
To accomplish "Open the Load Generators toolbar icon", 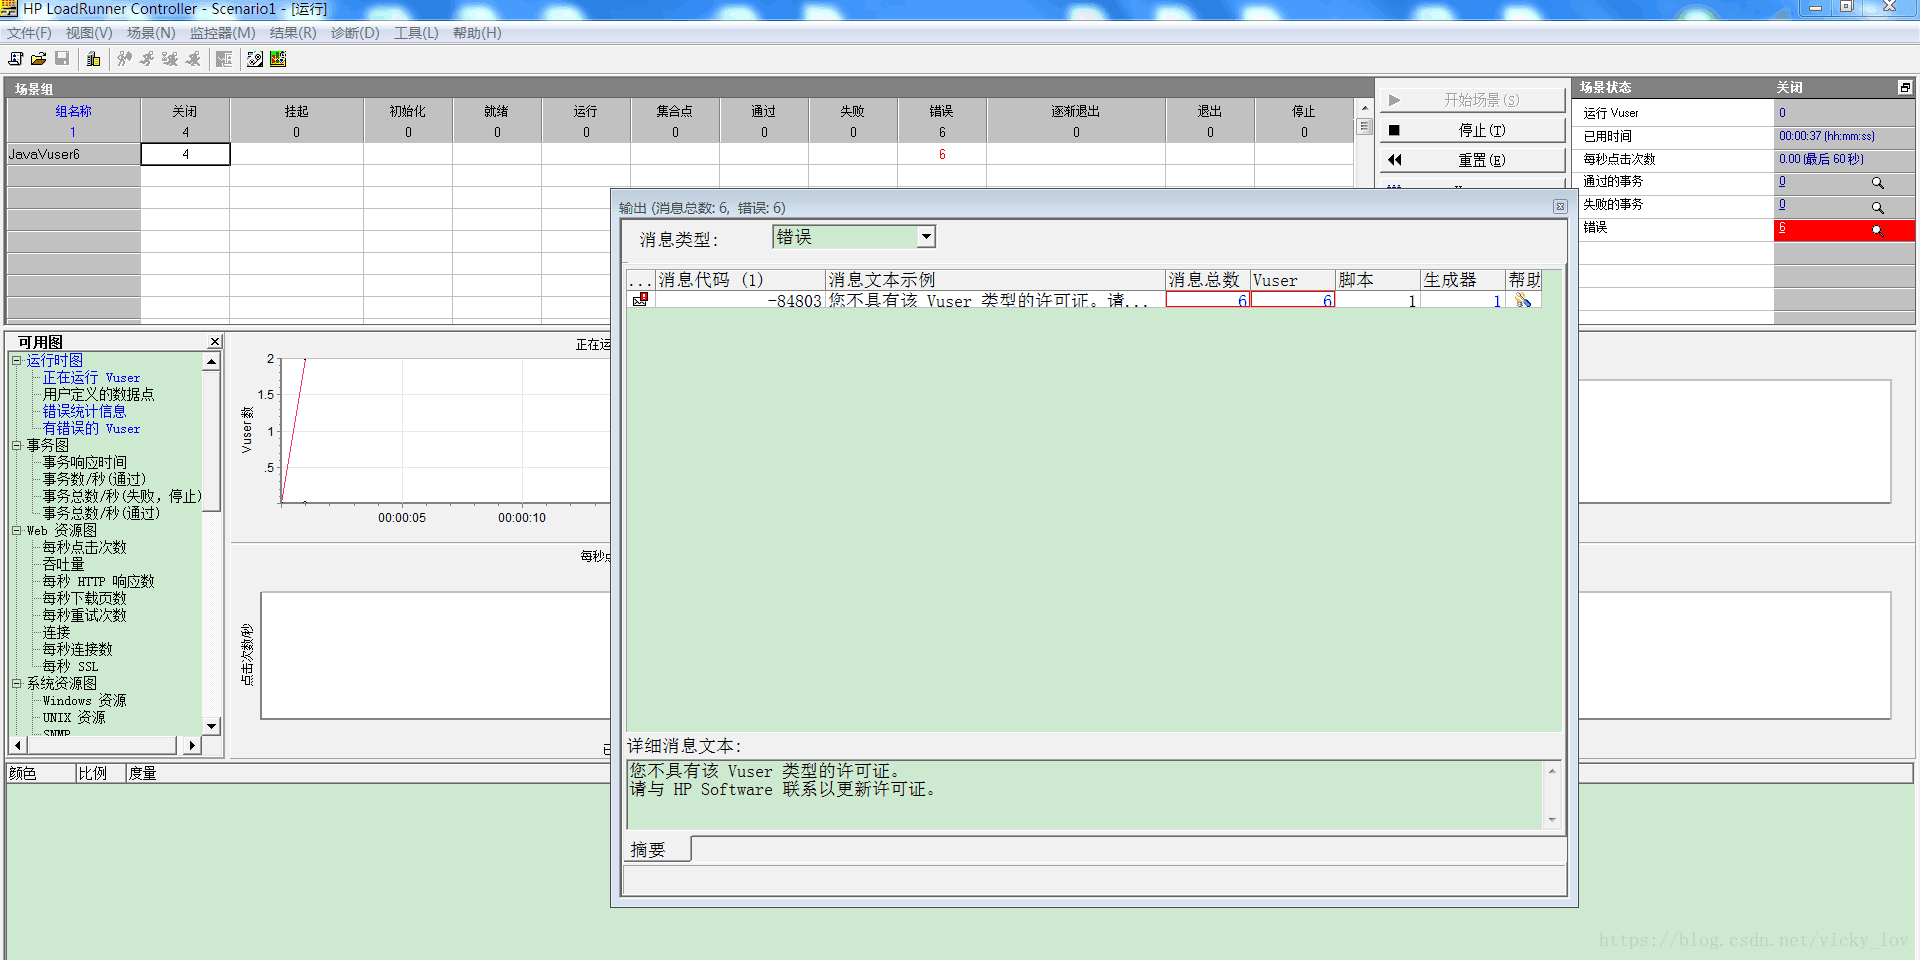I will (93, 59).
